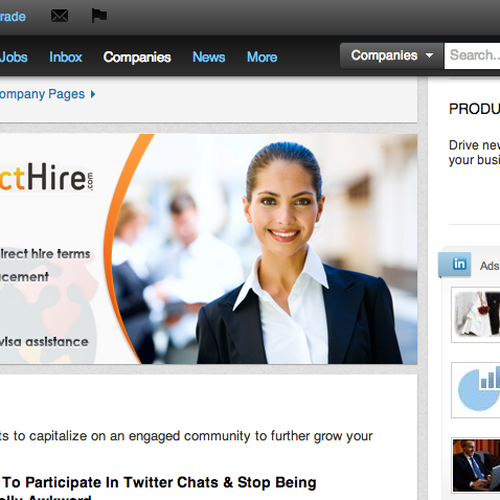Click the Company Pages link

pyautogui.click(x=42, y=94)
